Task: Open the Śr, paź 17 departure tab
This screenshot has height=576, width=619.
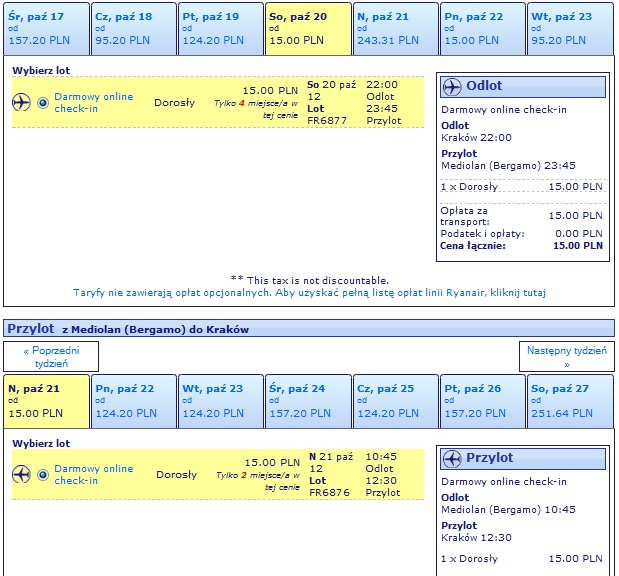Action: 47,29
